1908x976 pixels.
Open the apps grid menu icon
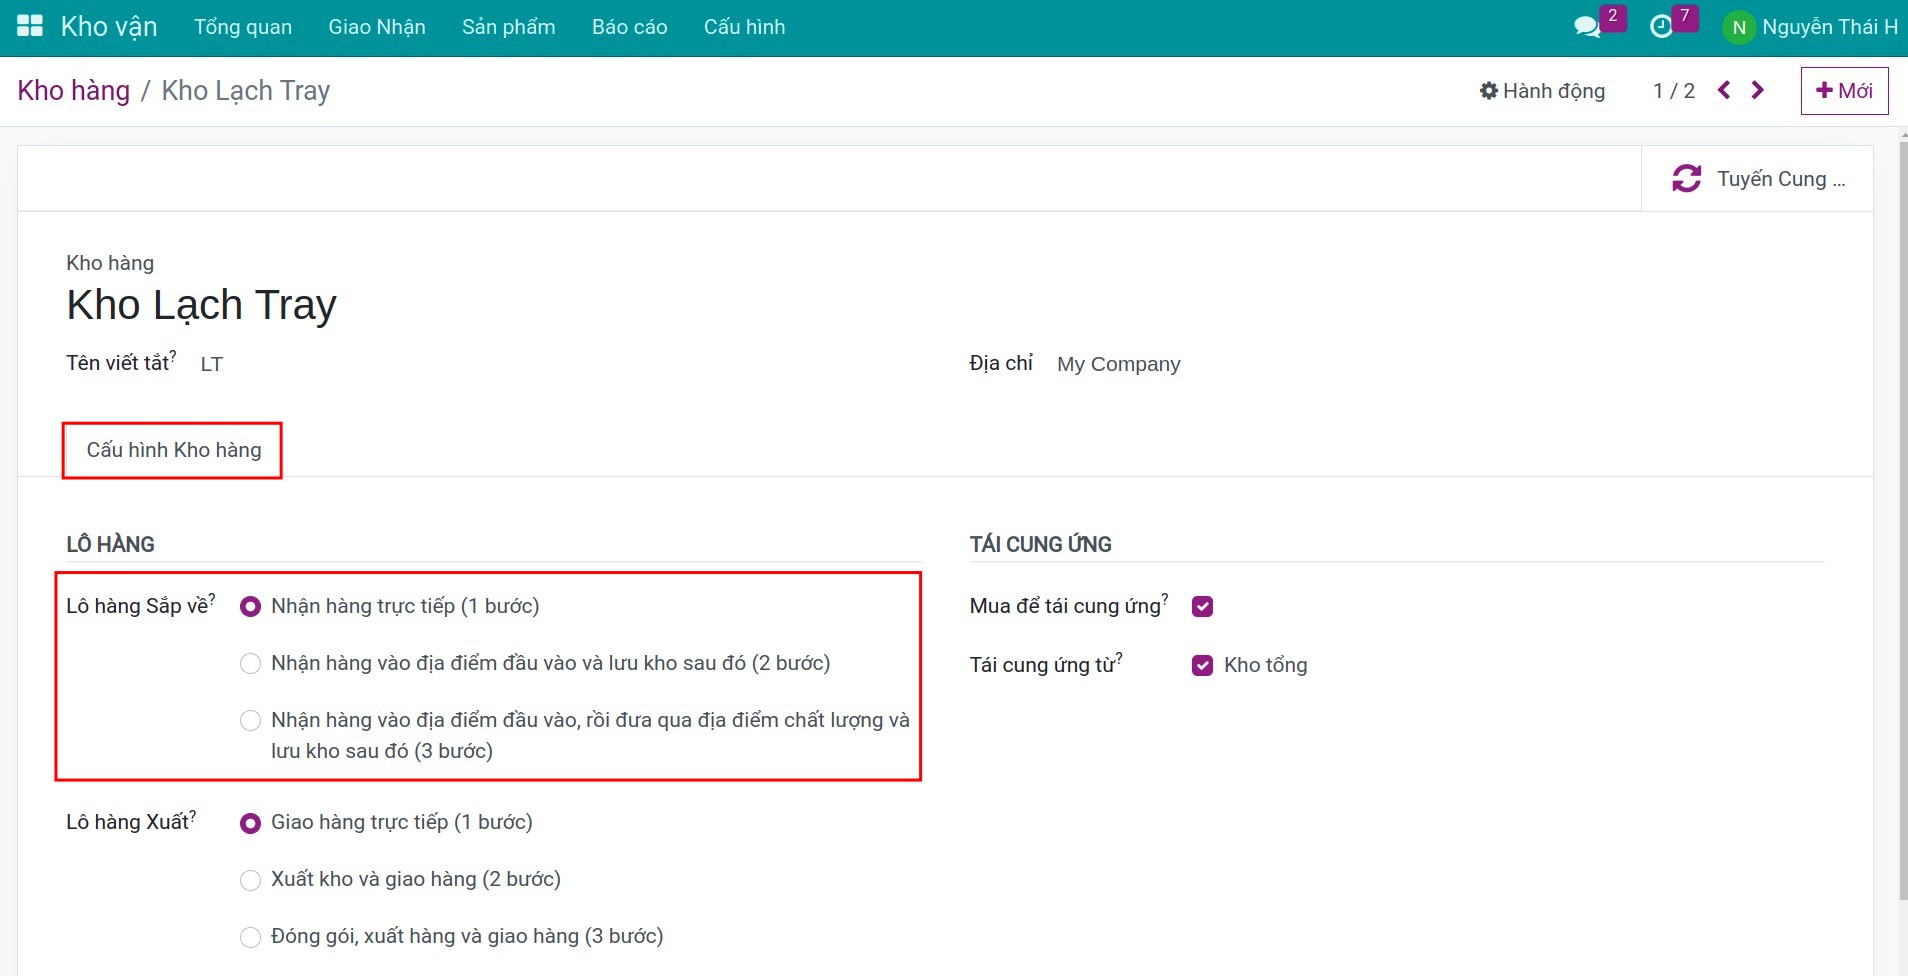(x=30, y=26)
